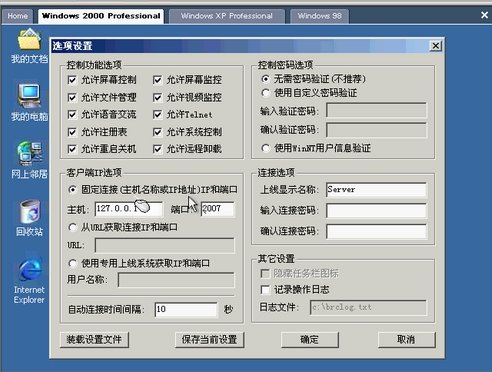
Task: Disable 允许注册表 checkbox
Action: (x=72, y=132)
